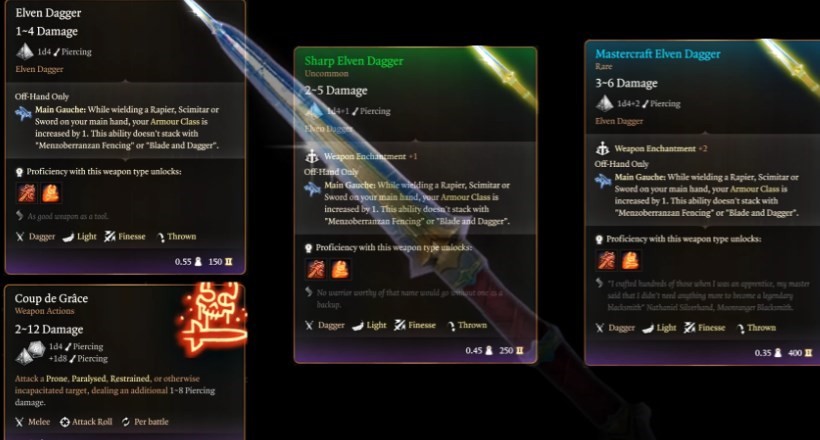Click the Coup de Grâce title

51,298
